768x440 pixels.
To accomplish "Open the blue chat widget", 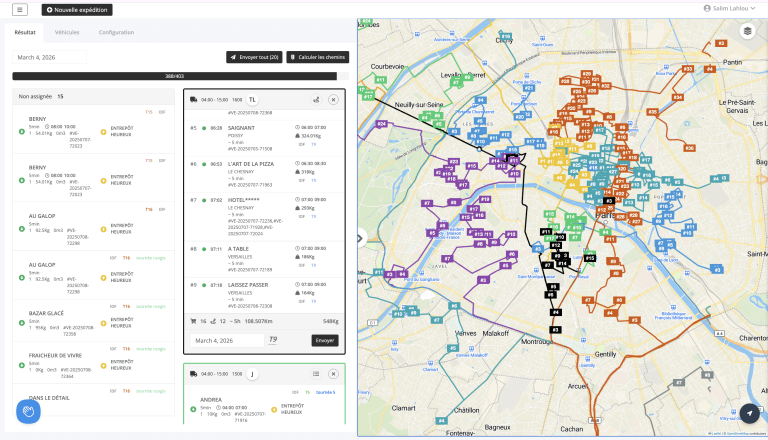I will pyautogui.click(x=28, y=411).
